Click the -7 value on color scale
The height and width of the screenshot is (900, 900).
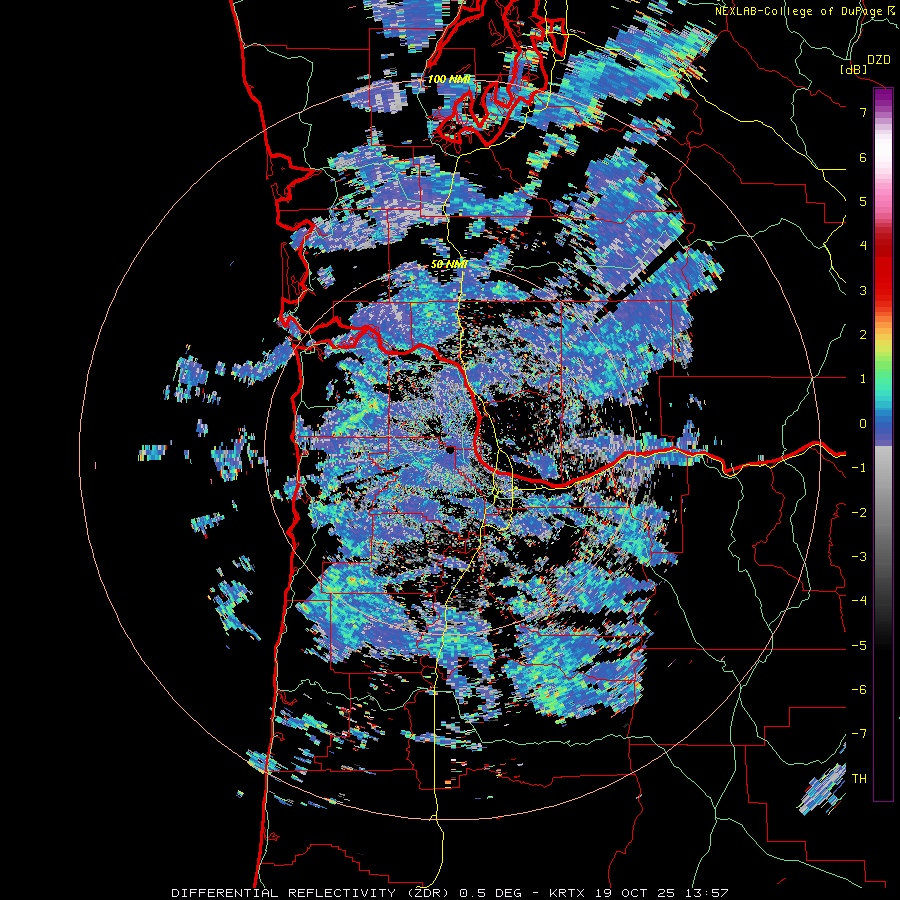point(859,734)
